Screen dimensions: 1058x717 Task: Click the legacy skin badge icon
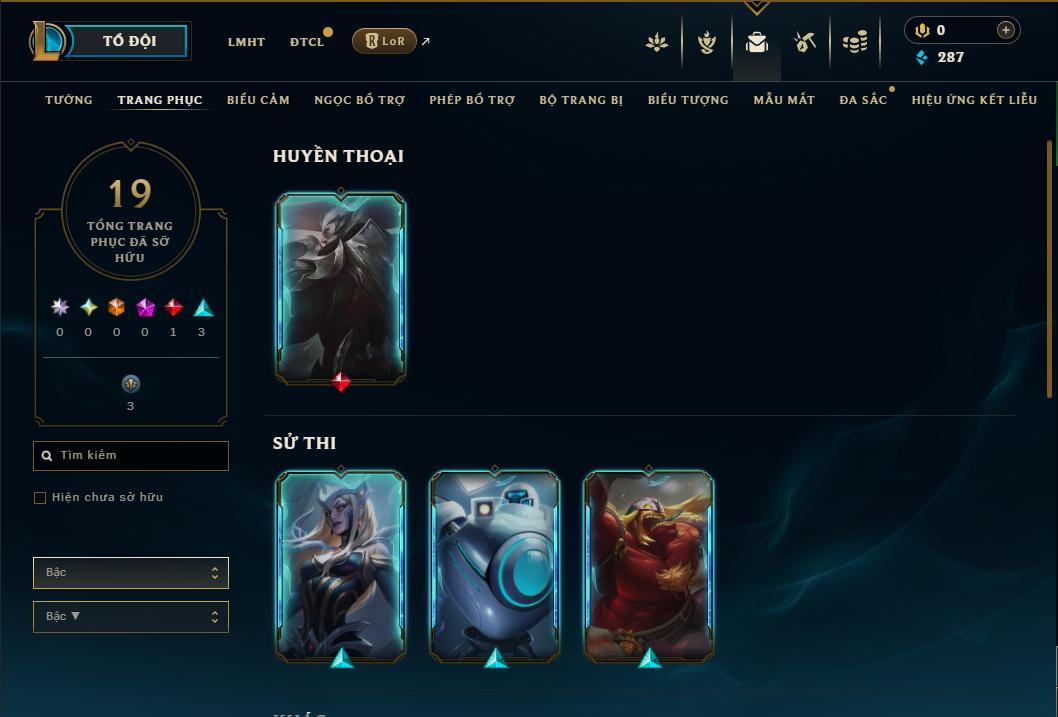click(130, 384)
